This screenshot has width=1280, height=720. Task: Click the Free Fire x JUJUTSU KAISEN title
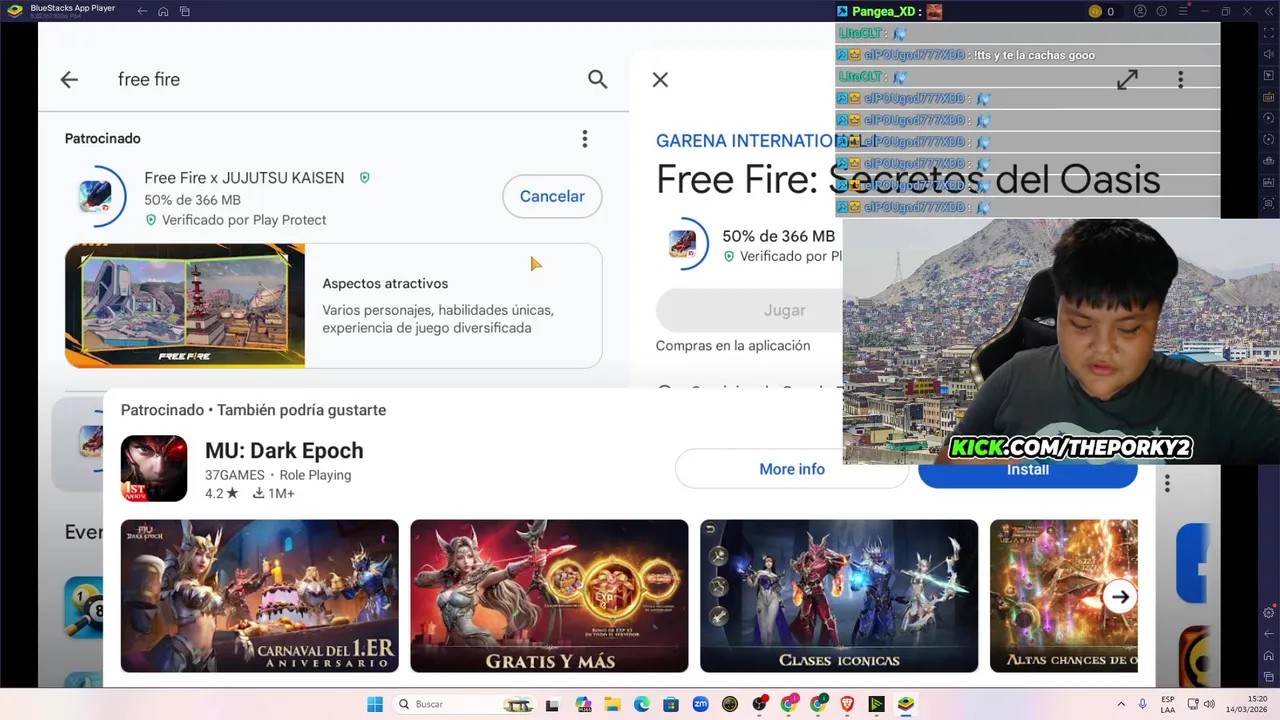(244, 178)
